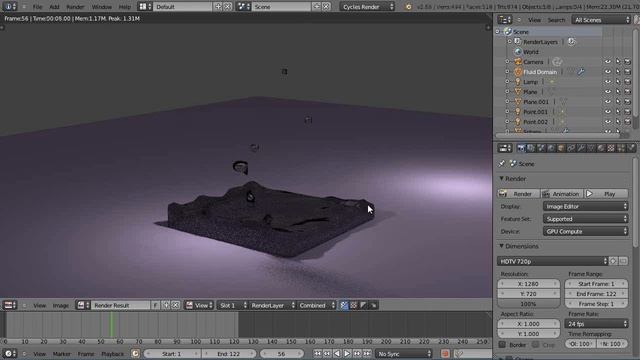Click the add render preset plus icon
Image resolution: width=640 pixels, height=360 pixels.
(613, 261)
